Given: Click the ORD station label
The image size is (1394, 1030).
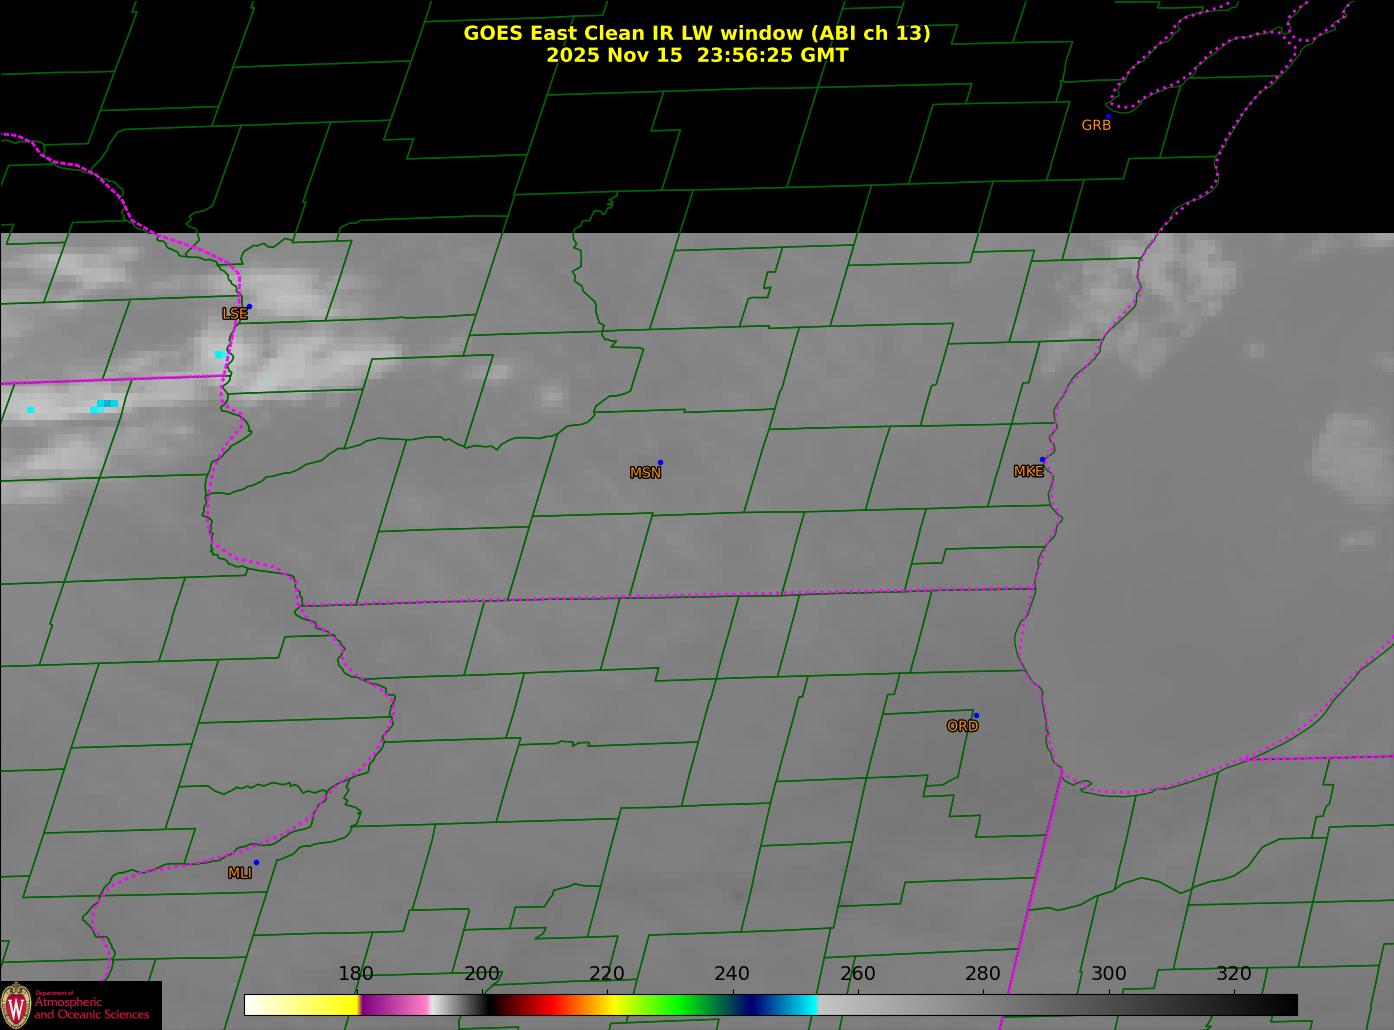Looking at the screenshot, I should point(962,726).
